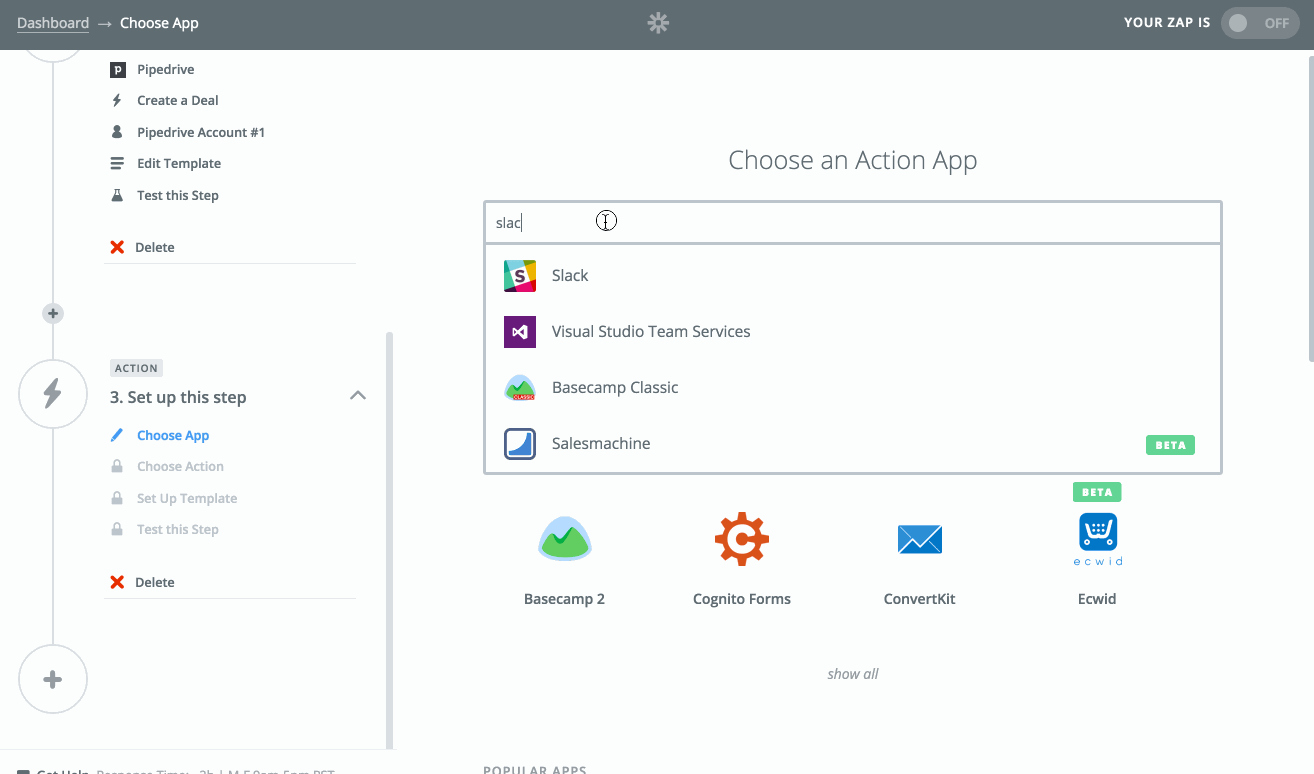Click the lightning bolt beside Create a Deal
The width and height of the screenshot is (1314, 774).
[x=117, y=100]
